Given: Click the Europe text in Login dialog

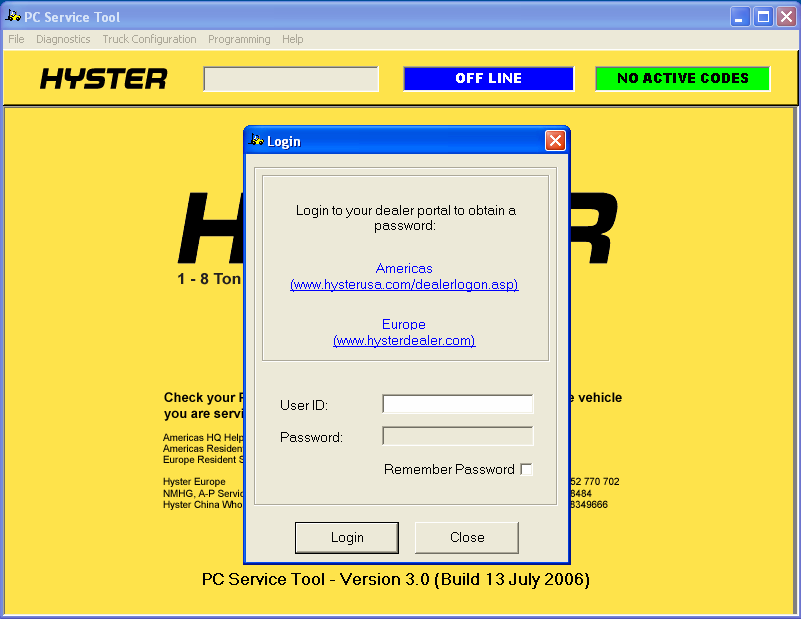Looking at the screenshot, I should (404, 325).
